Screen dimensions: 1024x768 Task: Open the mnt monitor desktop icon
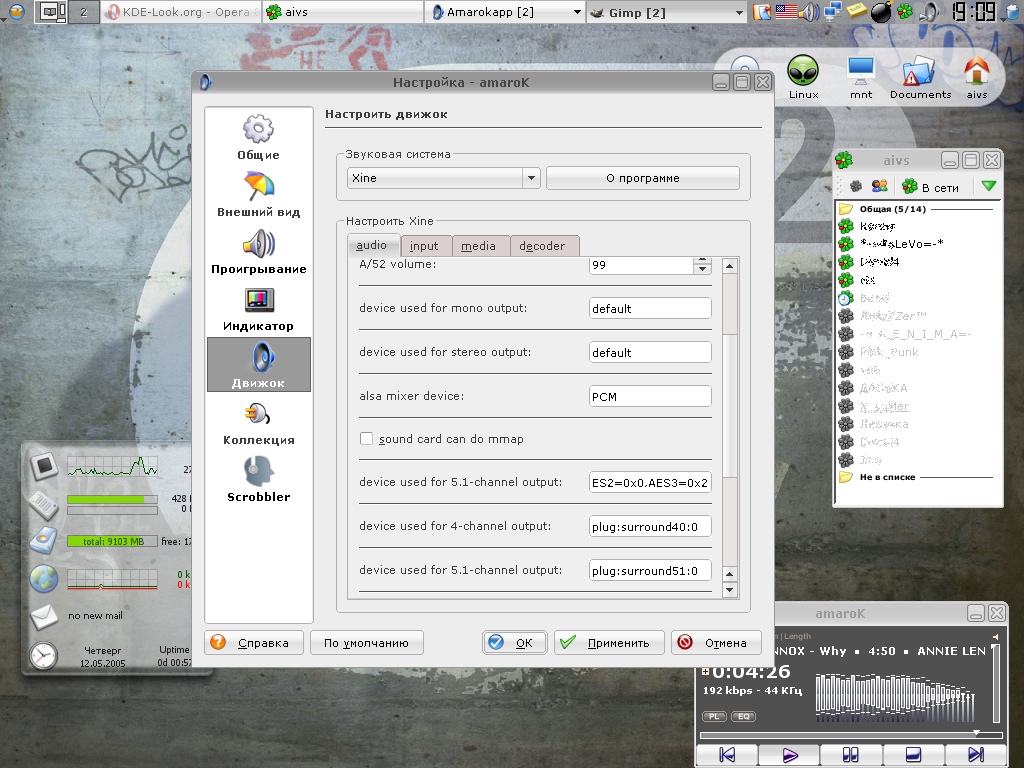coord(861,77)
